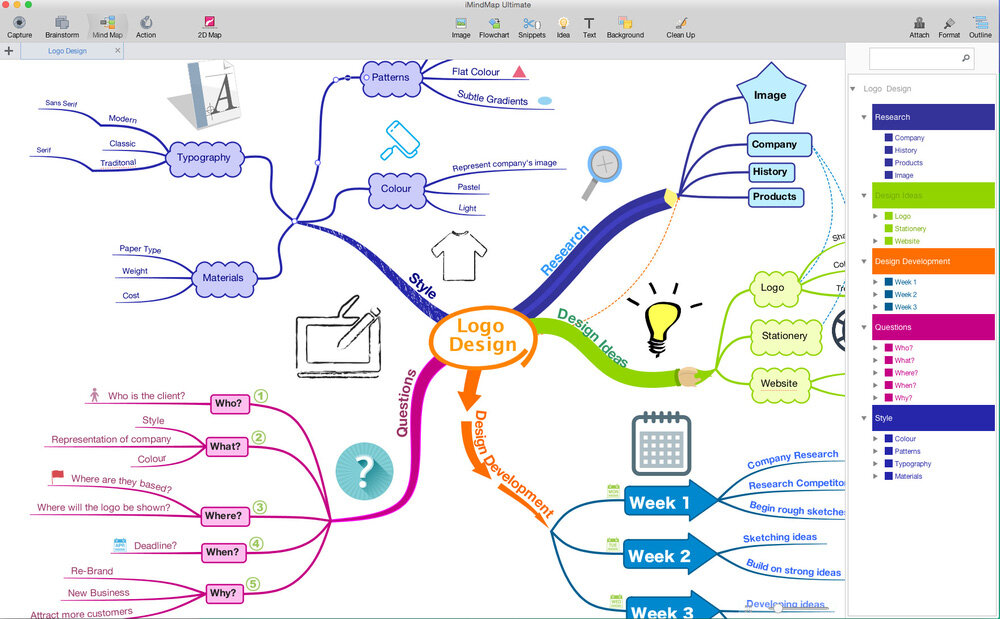Click the Website green square in outline

(888, 241)
